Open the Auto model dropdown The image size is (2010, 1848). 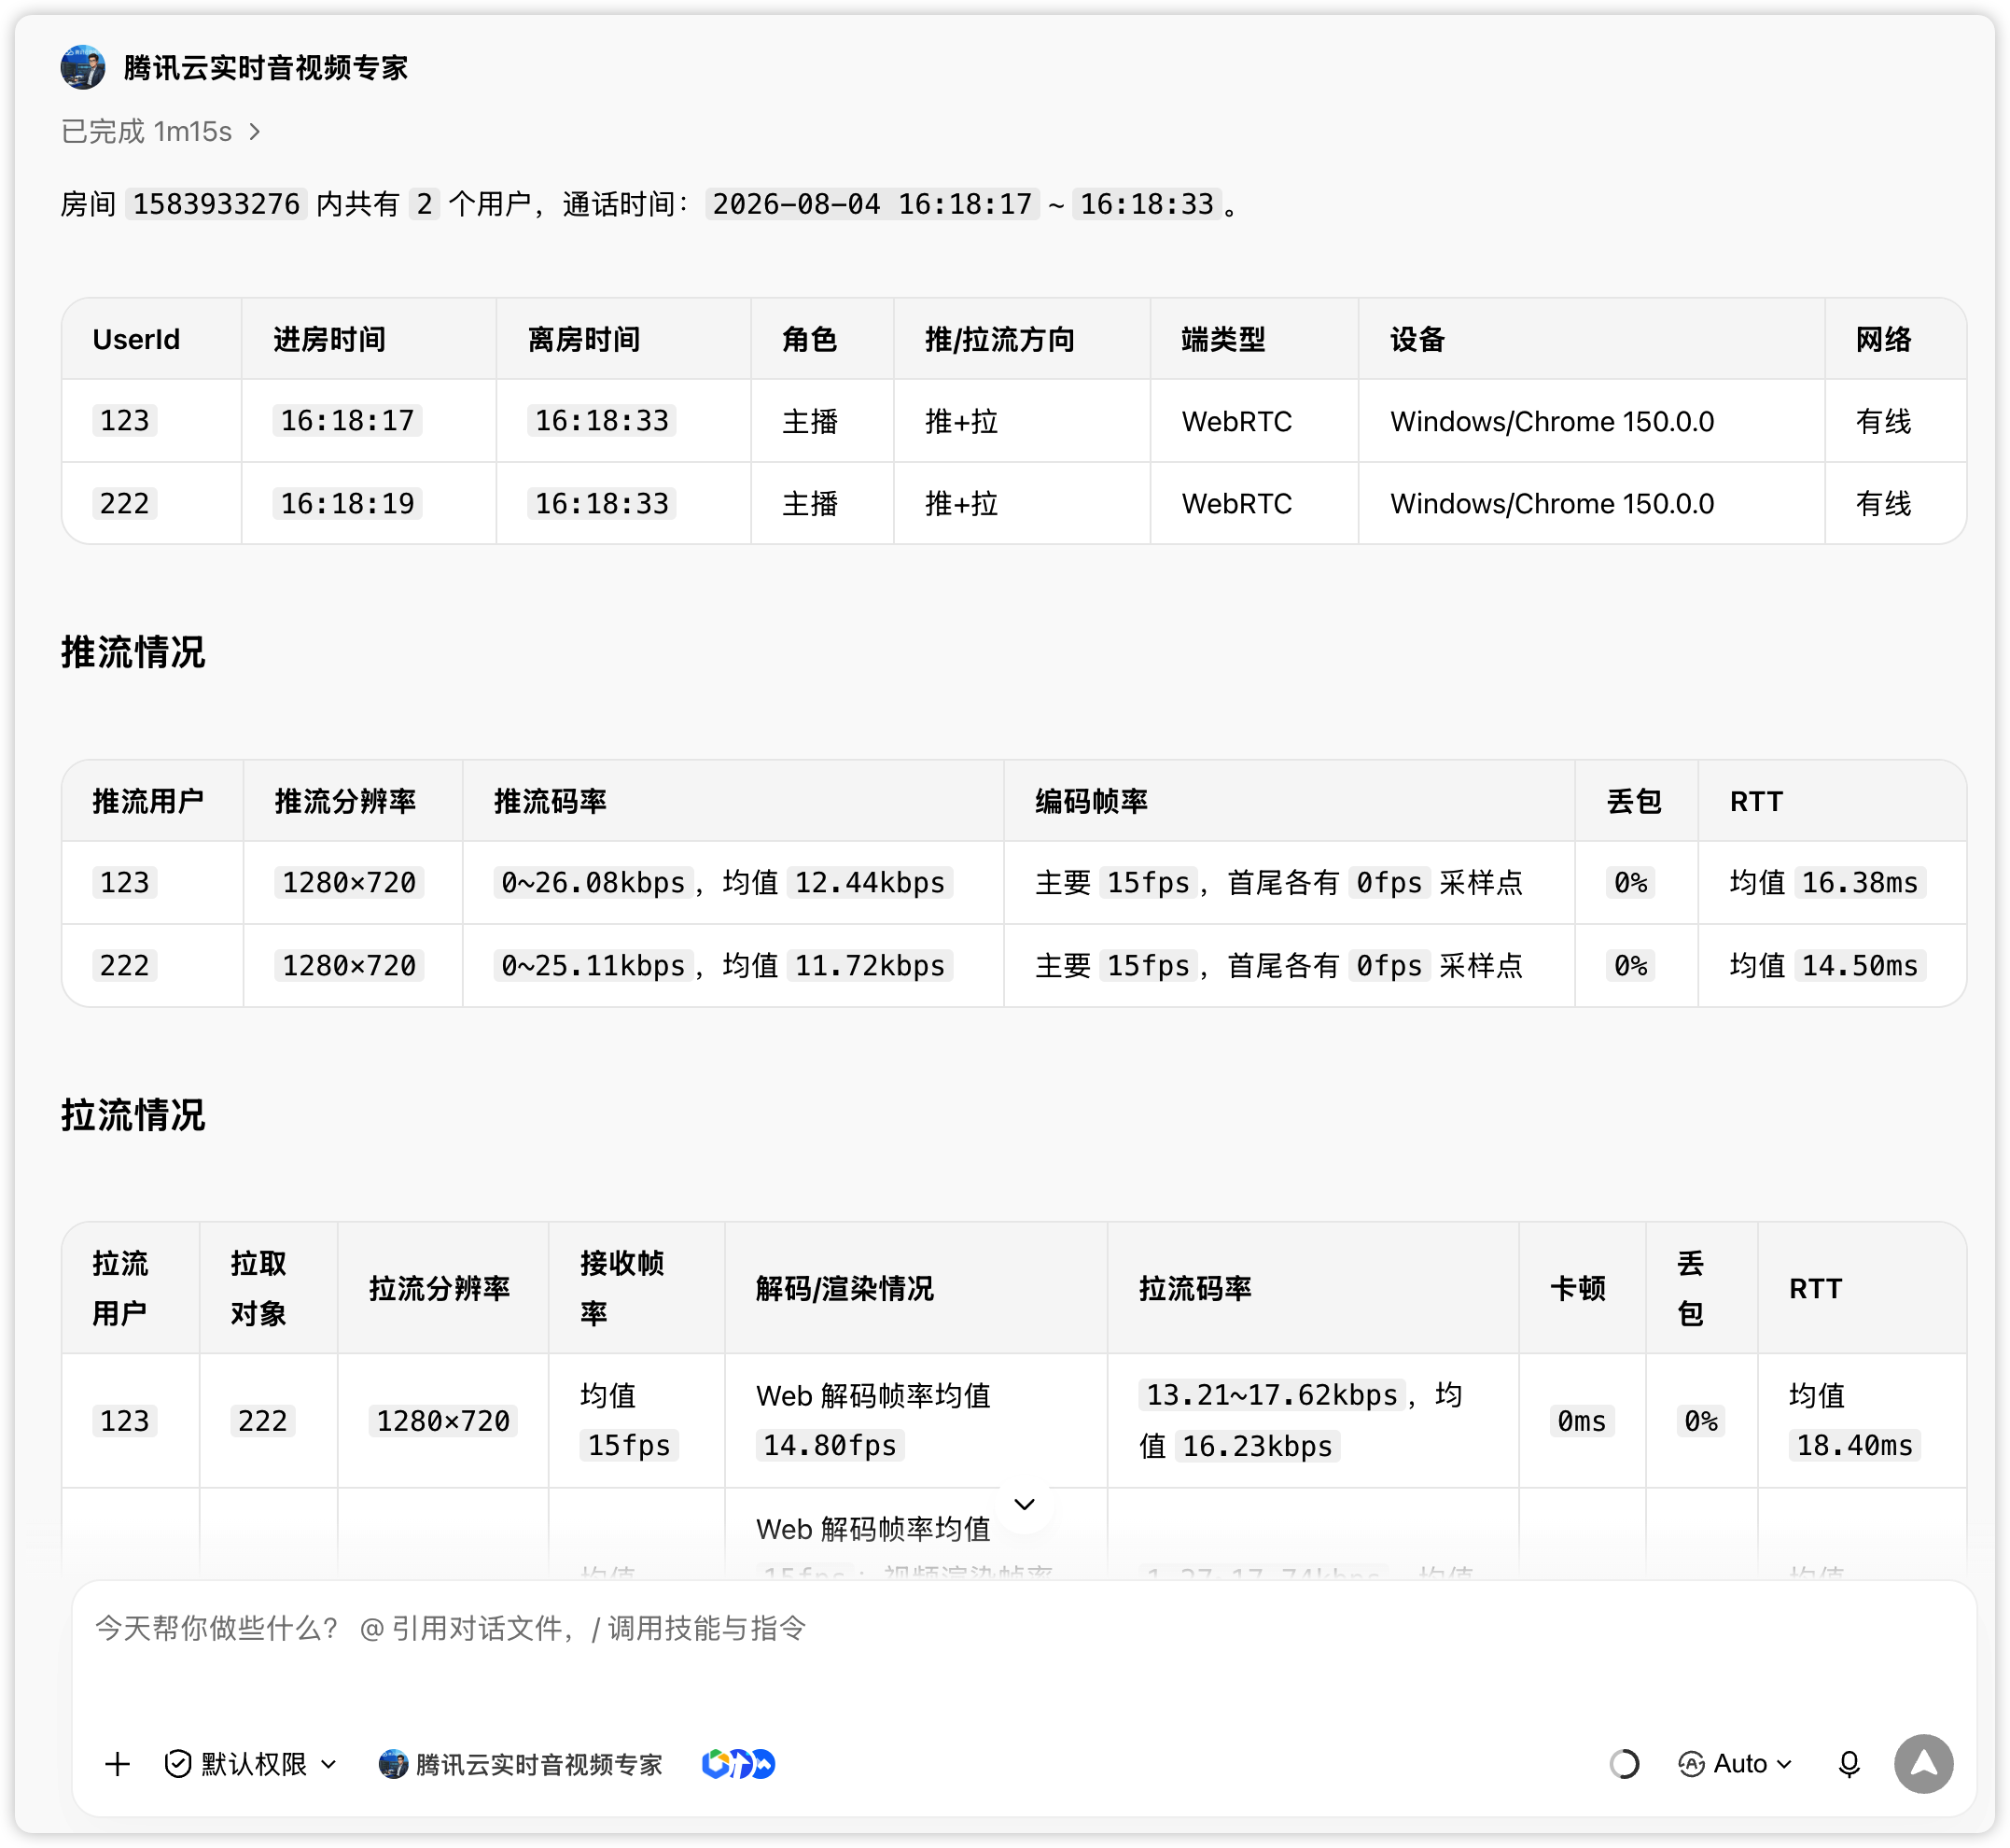click(x=1735, y=1764)
